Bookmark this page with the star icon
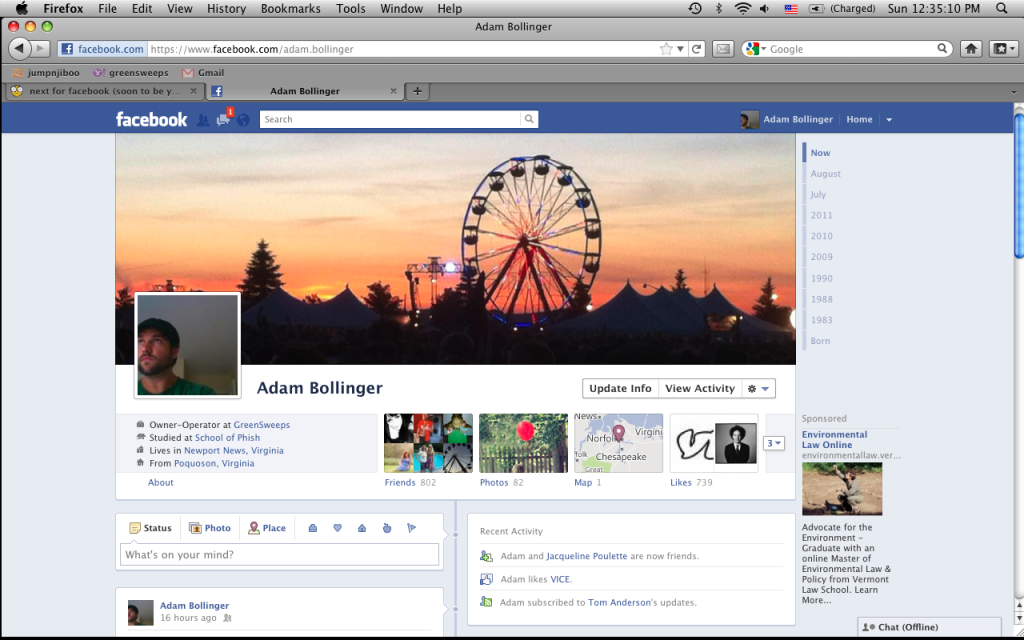This screenshot has height=640, width=1024. (666, 49)
